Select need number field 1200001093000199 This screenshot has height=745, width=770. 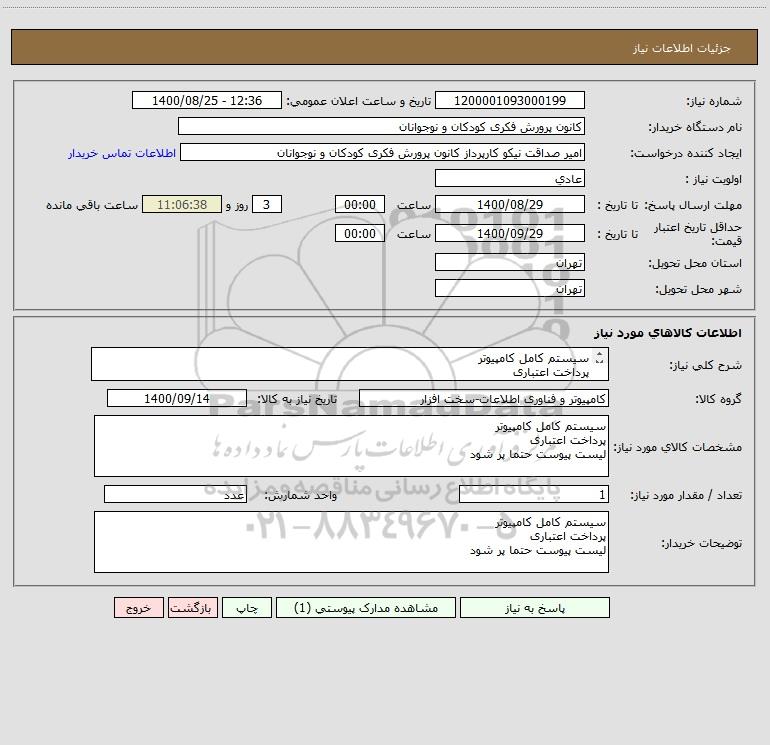510,100
